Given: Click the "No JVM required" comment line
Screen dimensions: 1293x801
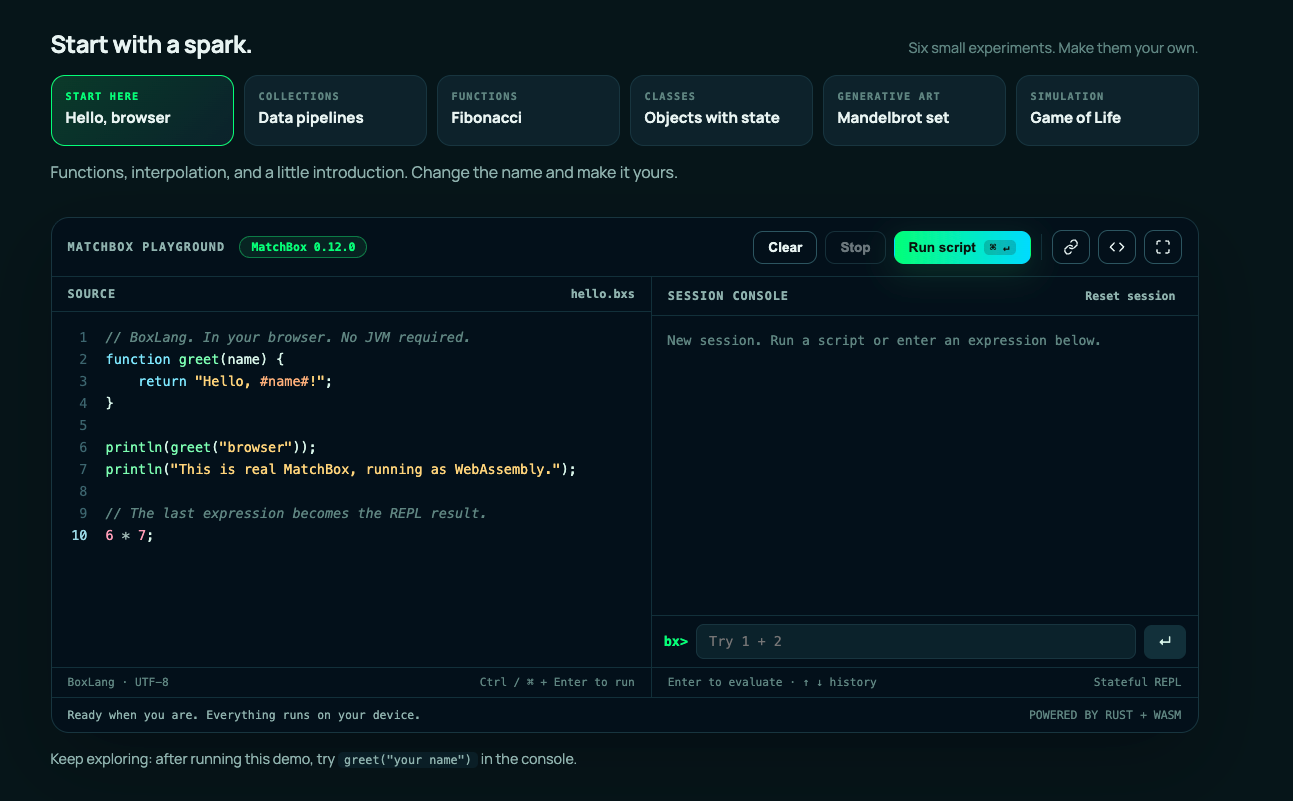Looking at the screenshot, I should coord(288,337).
